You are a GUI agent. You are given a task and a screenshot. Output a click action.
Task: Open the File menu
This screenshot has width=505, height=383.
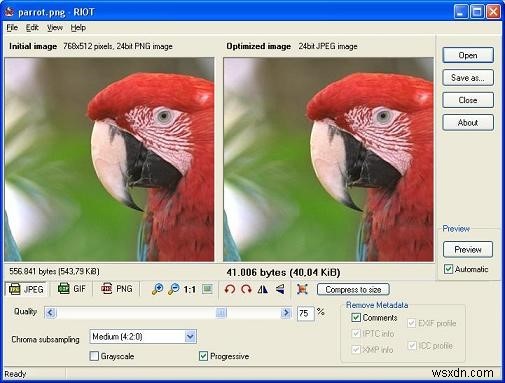[12, 28]
